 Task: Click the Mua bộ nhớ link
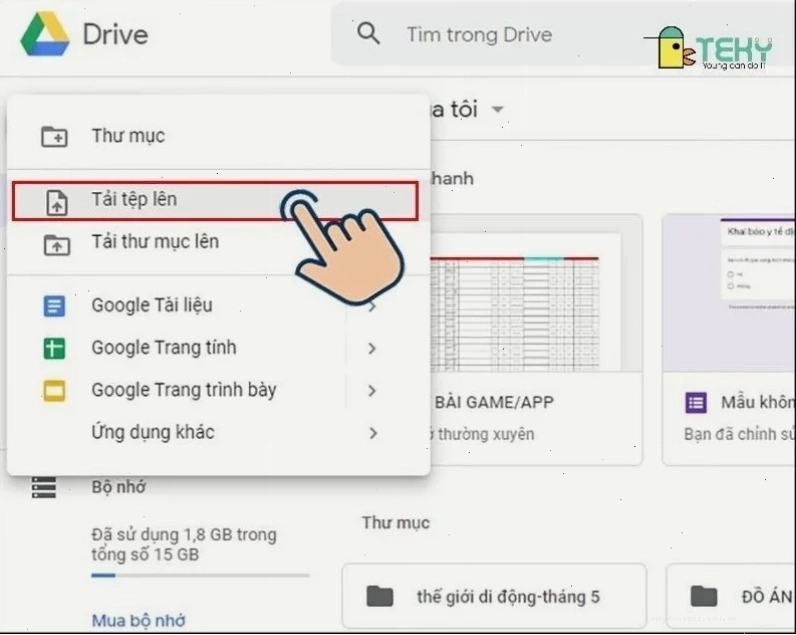138,620
